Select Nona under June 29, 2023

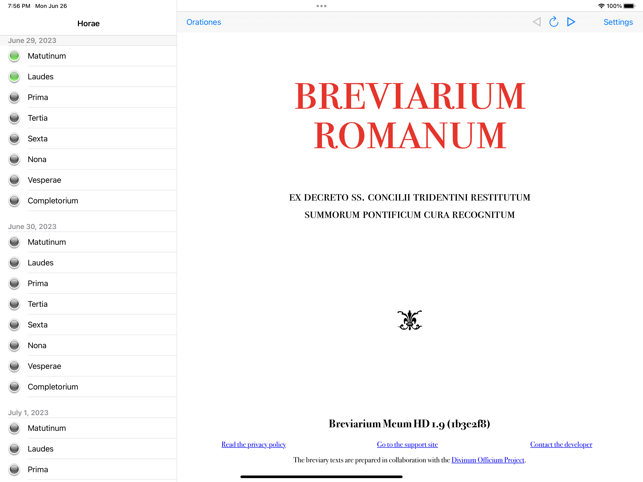pos(88,159)
